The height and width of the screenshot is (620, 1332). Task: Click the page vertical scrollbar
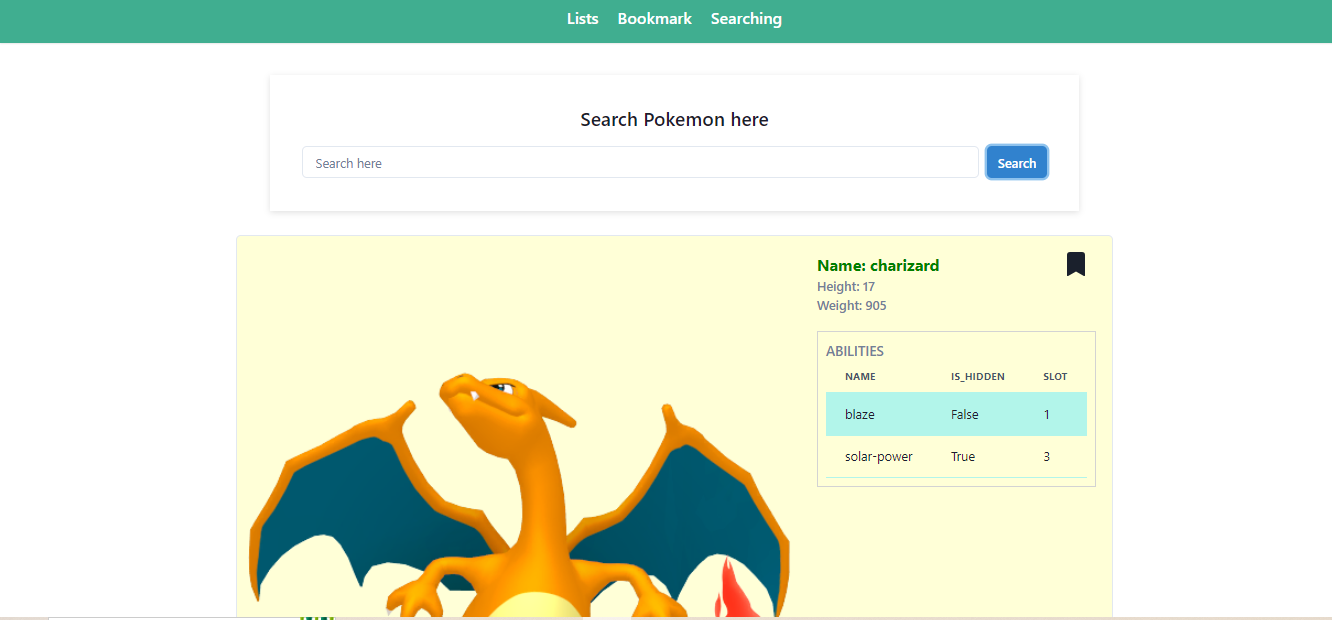point(1327,300)
